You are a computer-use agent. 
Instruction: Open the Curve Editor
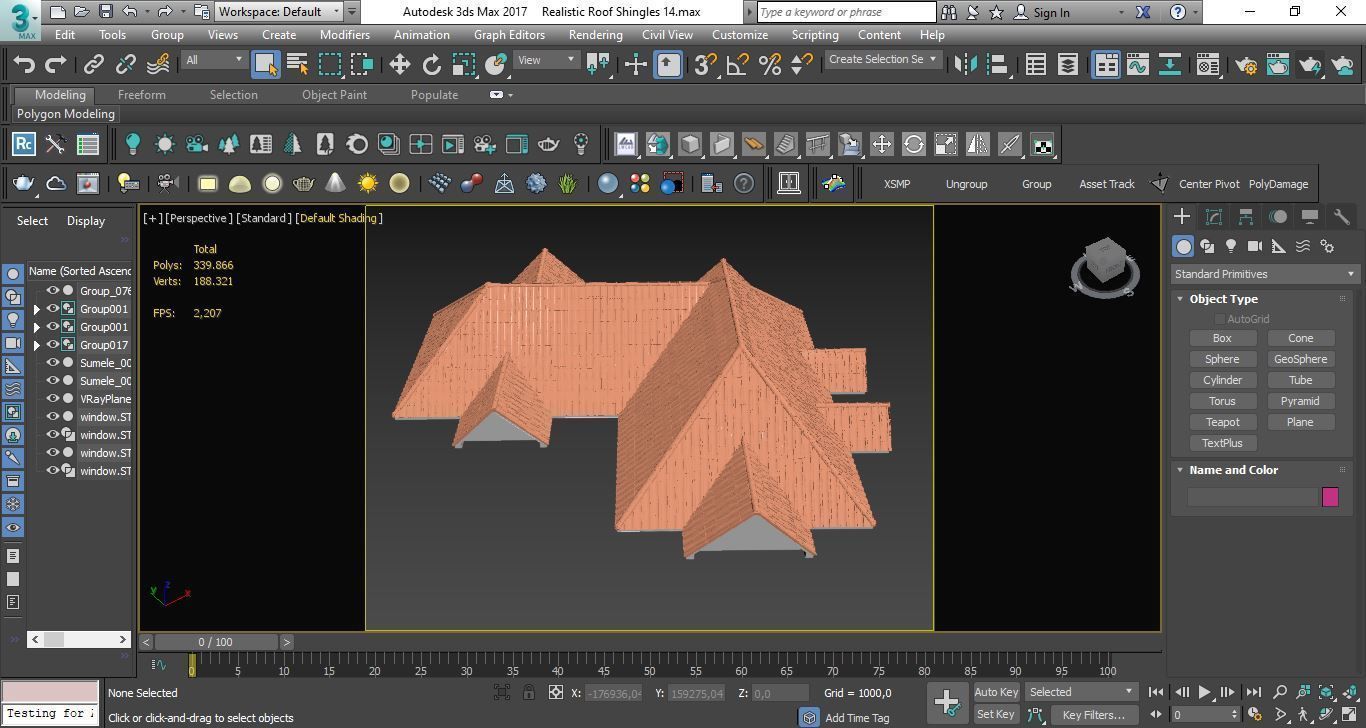pos(1138,65)
